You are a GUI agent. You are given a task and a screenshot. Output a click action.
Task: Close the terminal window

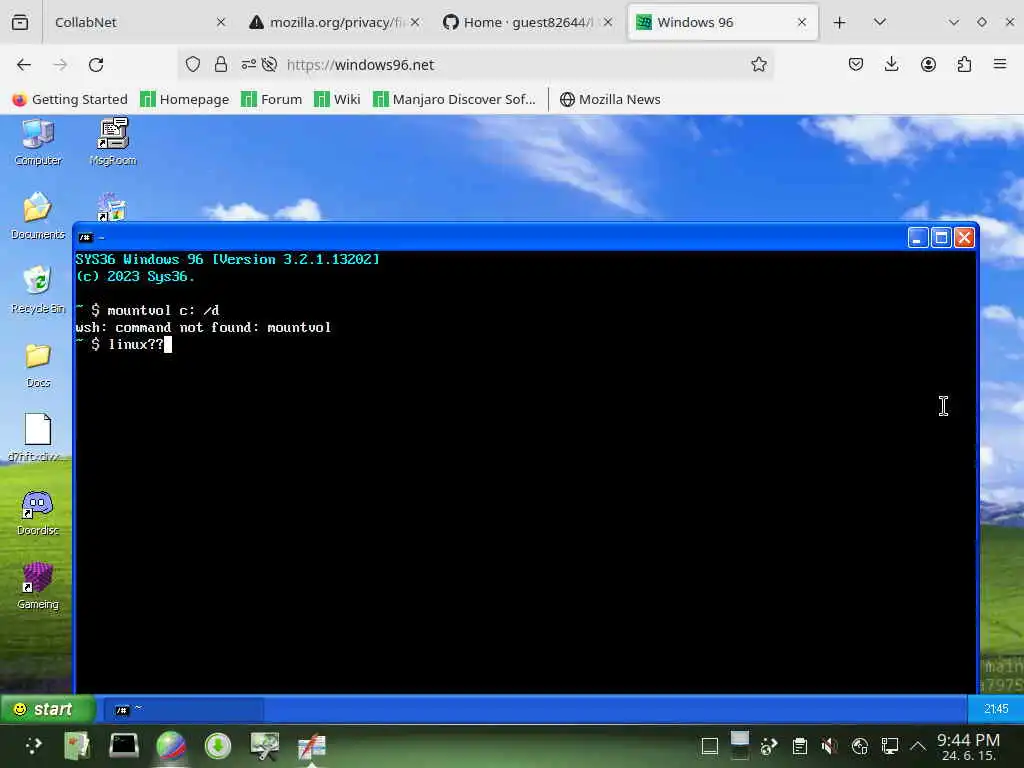[x=964, y=238]
